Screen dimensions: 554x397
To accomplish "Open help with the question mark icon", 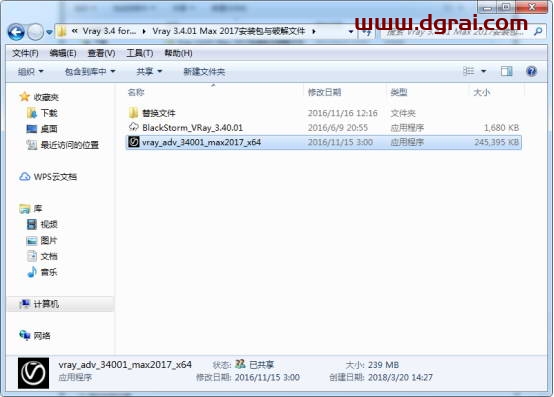I will (x=531, y=71).
